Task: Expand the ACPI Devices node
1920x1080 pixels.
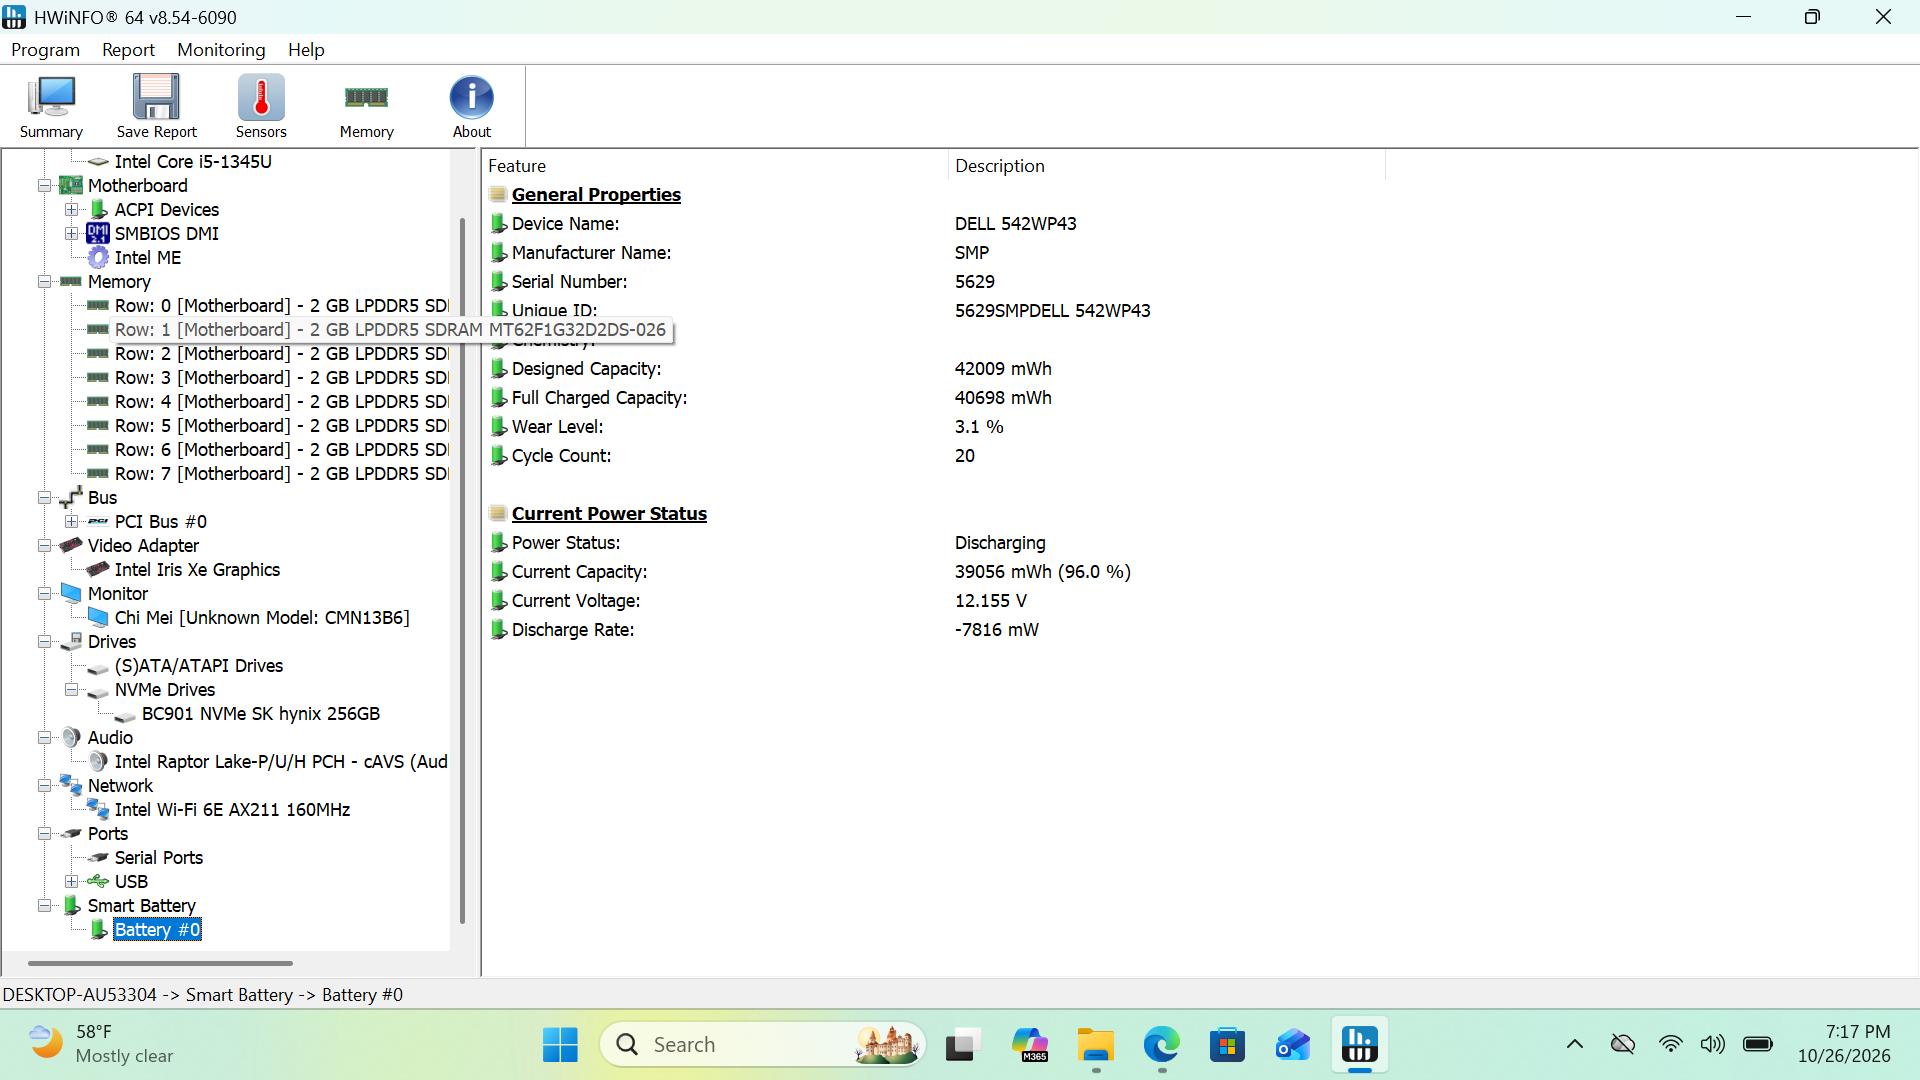Action: pos(71,210)
